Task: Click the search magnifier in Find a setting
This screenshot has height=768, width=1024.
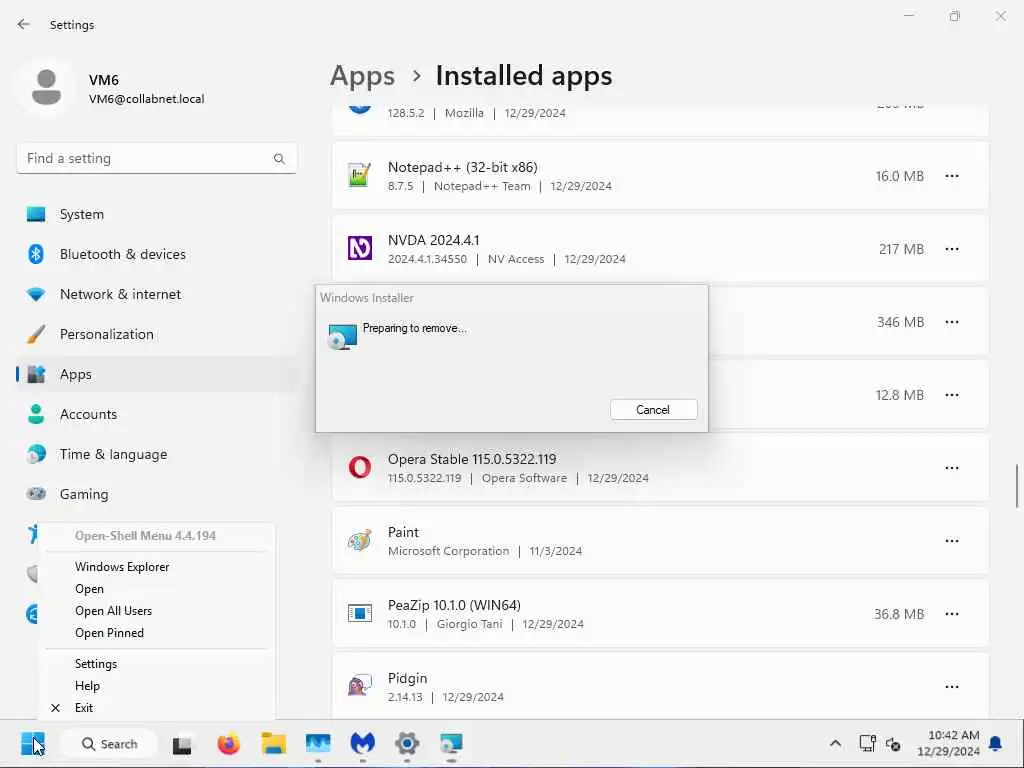Action: coord(279,159)
